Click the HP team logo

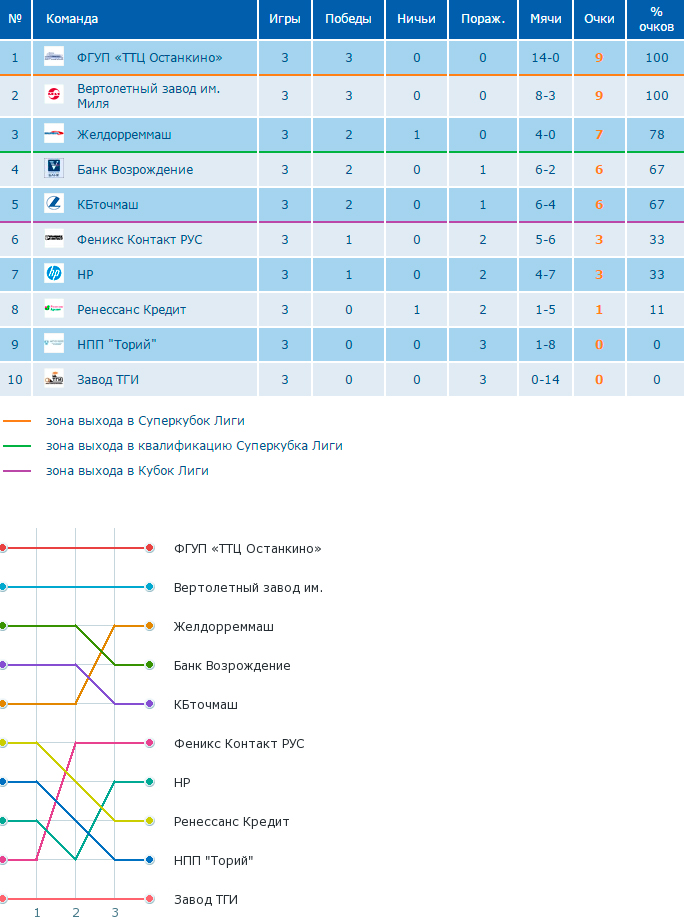pyautogui.click(x=54, y=273)
